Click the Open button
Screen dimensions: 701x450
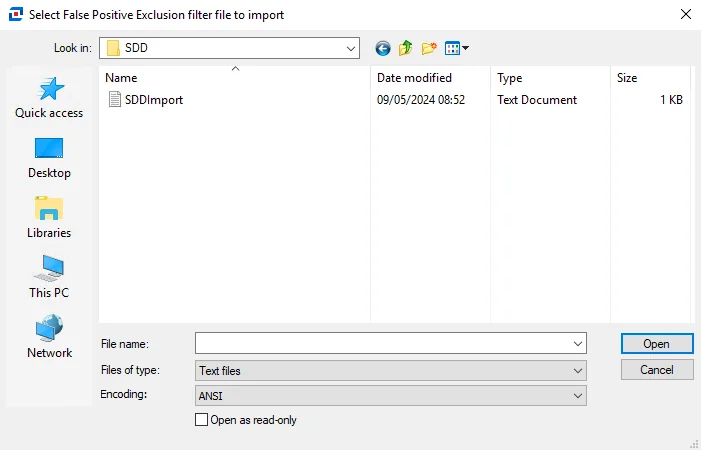pyautogui.click(x=657, y=344)
